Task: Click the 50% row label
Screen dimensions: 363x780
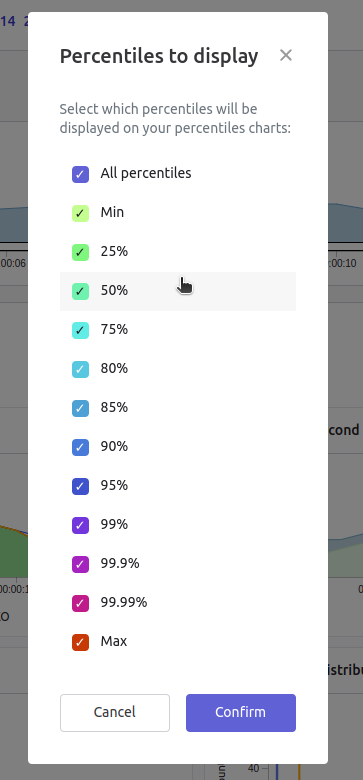Action: click(114, 291)
